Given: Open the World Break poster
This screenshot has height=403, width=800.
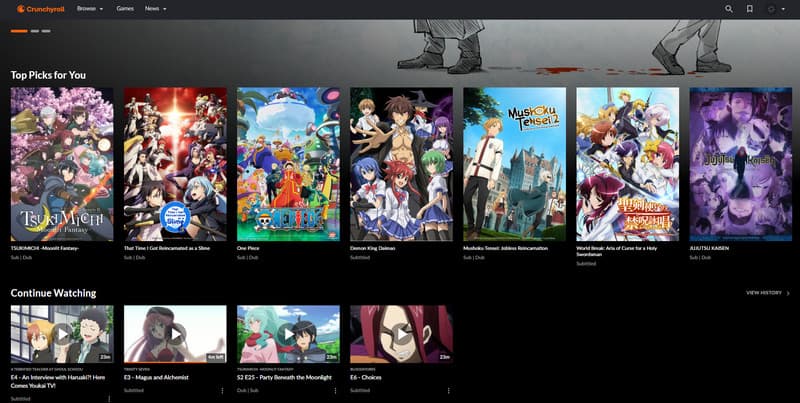Looking at the screenshot, I should point(628,164).
